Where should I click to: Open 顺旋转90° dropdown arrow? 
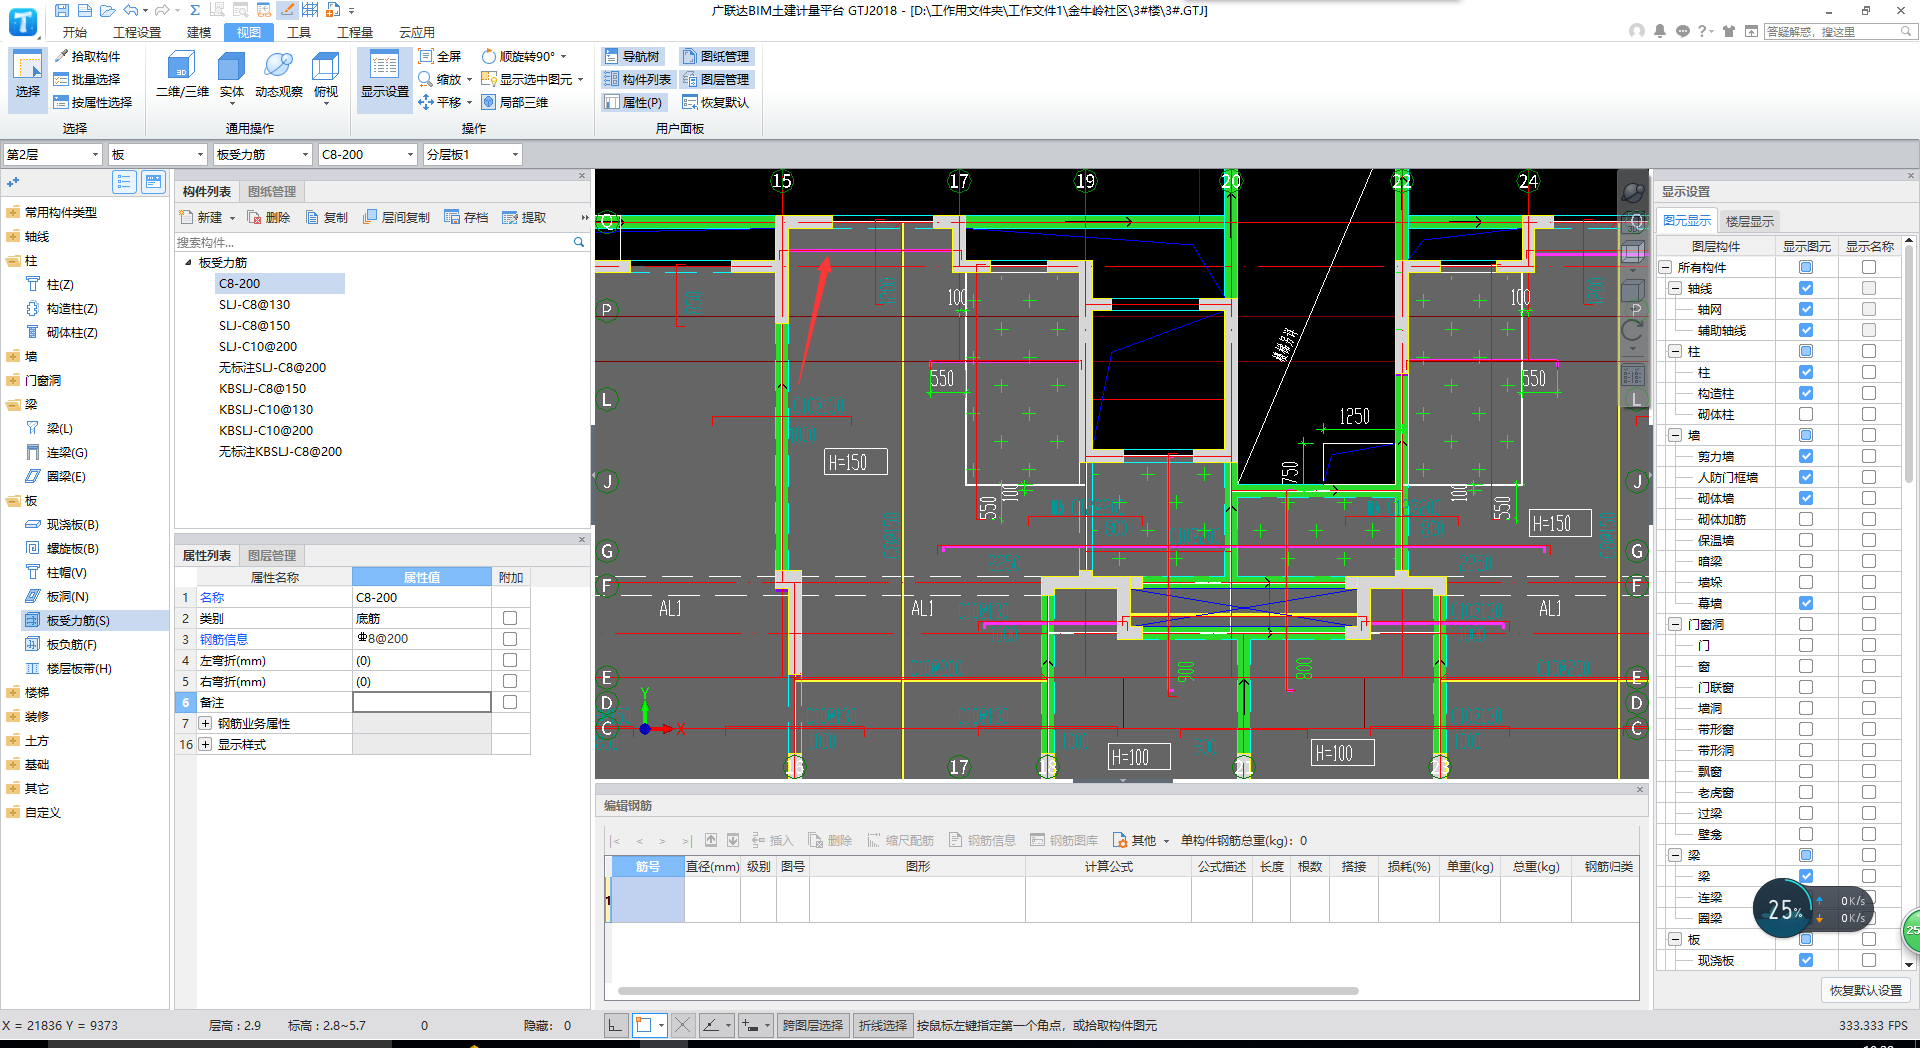(564, 57)
